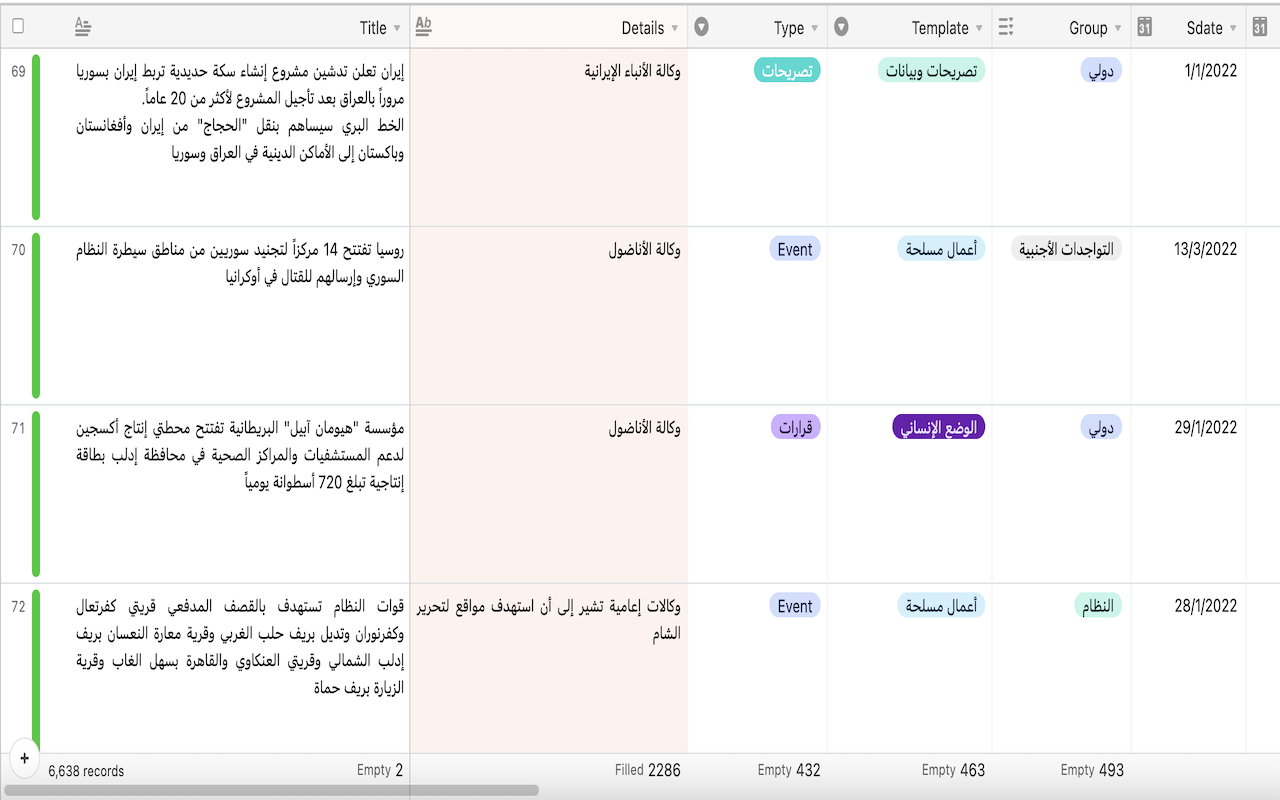Expand the Template column options menu
Image resolution: width=1280 pixels, height=800 pixels.
(979, 28)
